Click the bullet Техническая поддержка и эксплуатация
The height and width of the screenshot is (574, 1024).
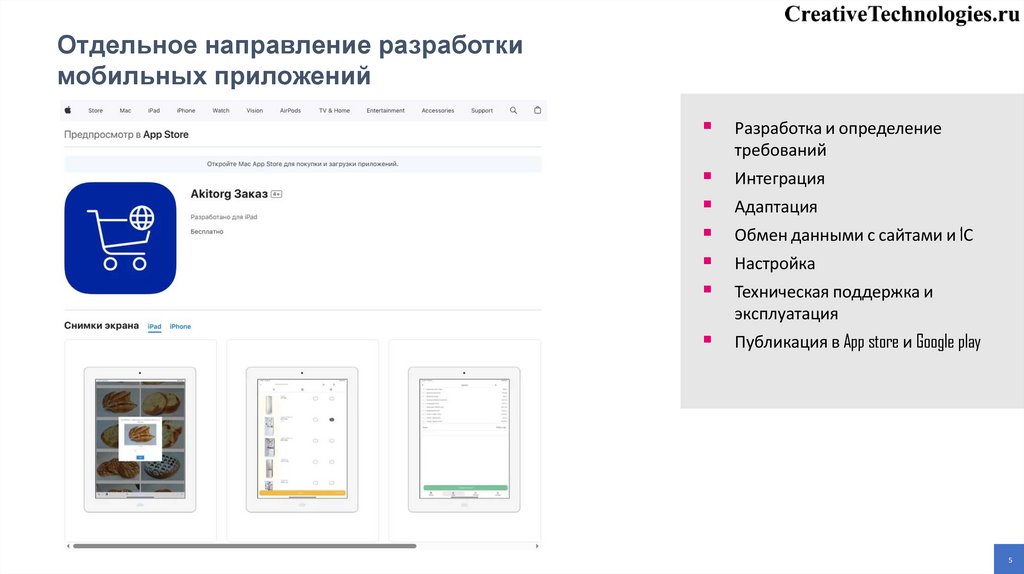pyautogui.click(x=833, y=302)
